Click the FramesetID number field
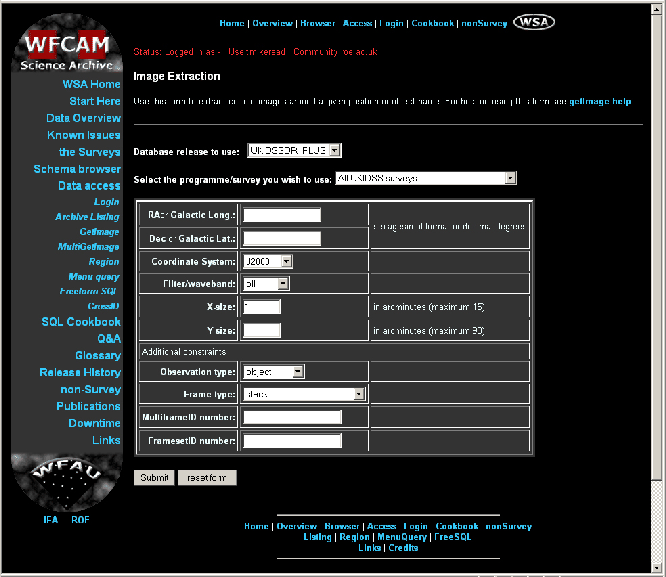This screenshot has width=666, height=577. point(292,441)
